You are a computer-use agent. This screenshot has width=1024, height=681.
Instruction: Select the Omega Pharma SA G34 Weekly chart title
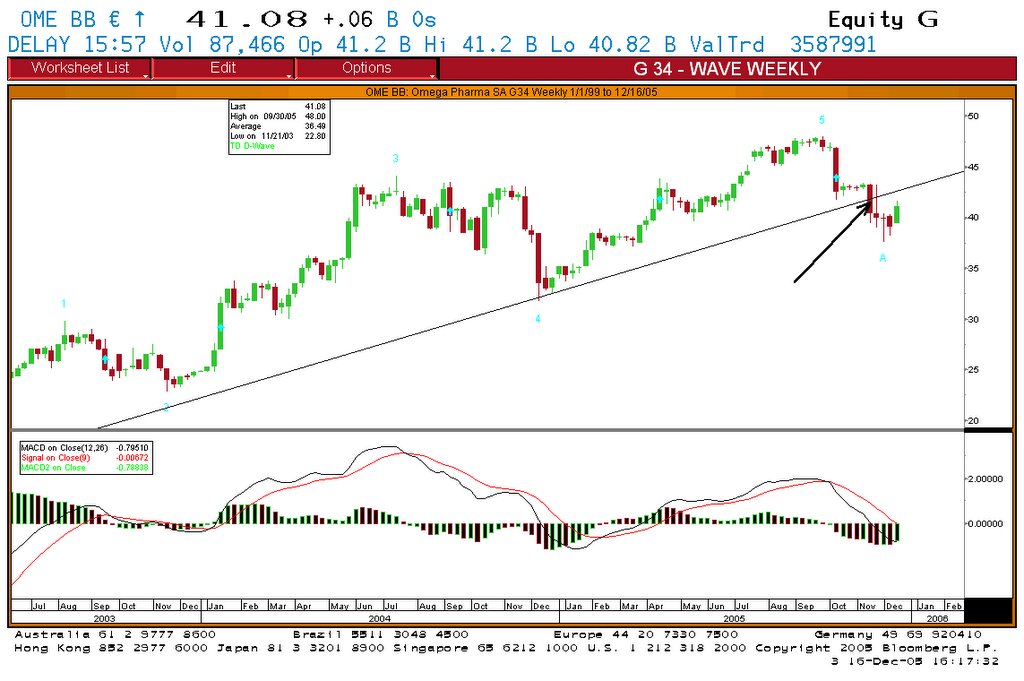[511, 92]
